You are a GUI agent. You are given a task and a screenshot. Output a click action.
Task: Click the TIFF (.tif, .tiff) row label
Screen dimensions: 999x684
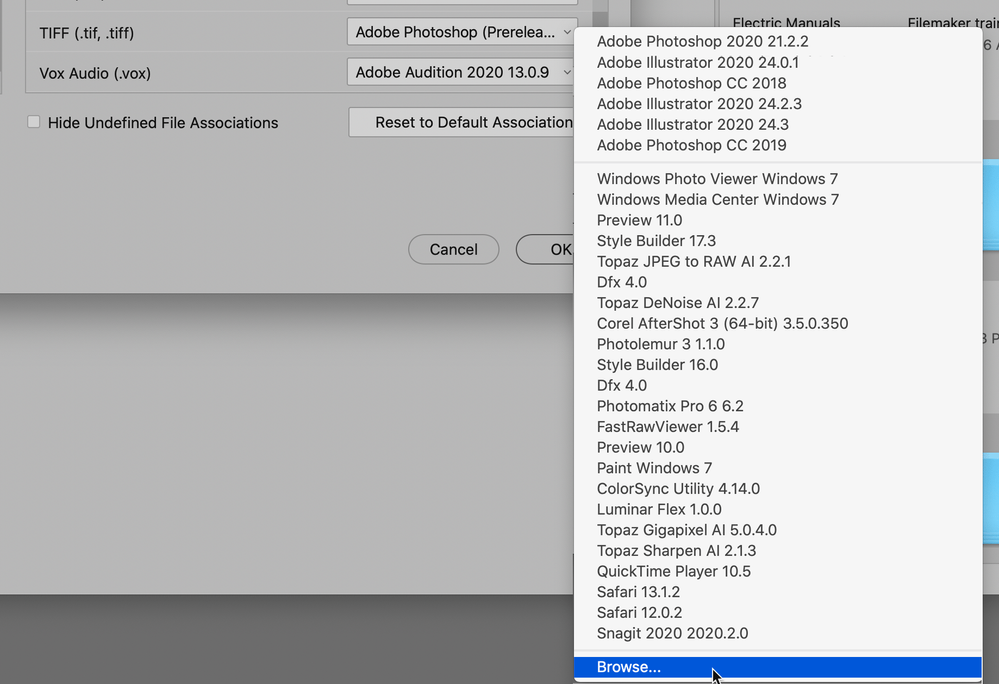click(x=87, y=33)
